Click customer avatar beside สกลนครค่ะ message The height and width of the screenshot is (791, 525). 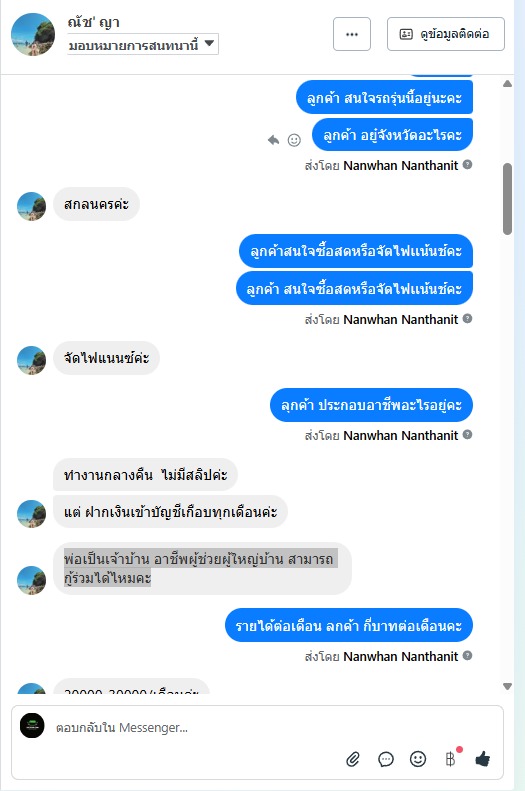[32, 206]
